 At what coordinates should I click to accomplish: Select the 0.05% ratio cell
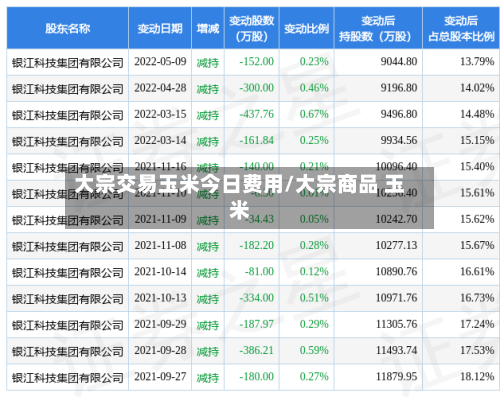tap(314, 219)
